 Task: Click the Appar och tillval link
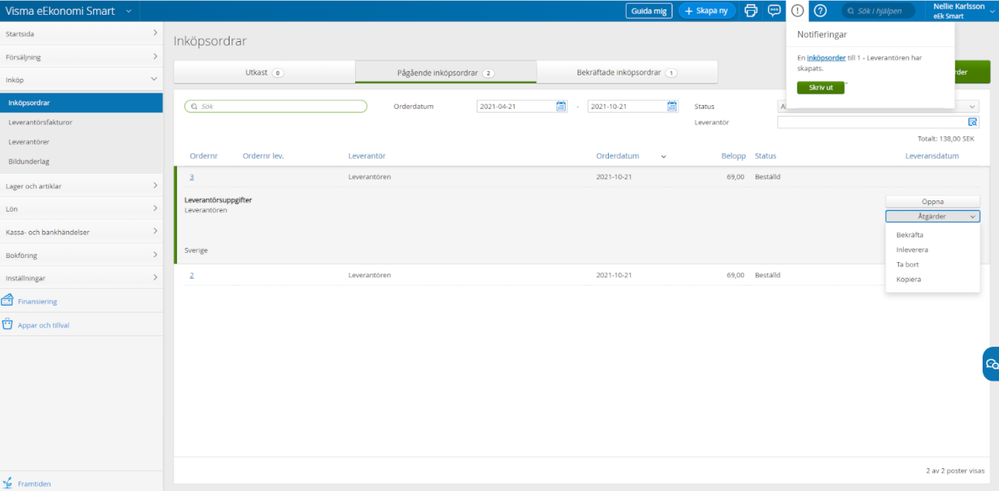tap(43, 325)
